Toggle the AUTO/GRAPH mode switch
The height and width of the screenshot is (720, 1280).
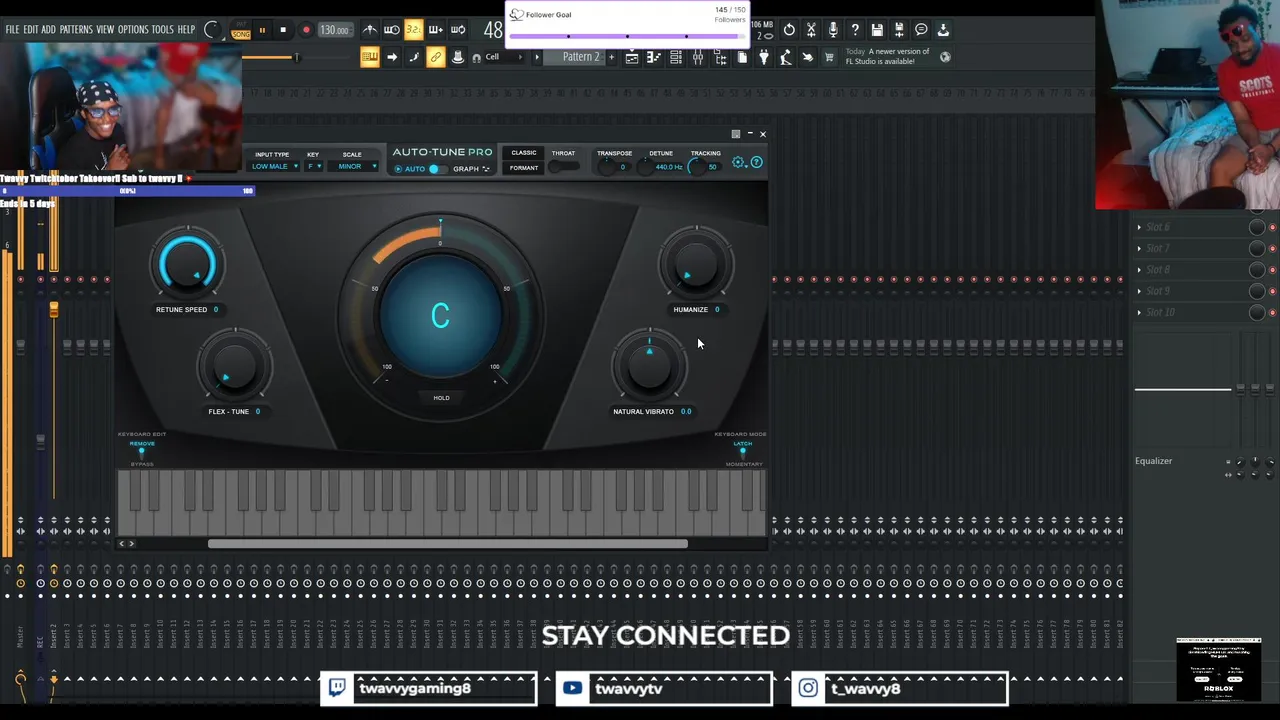pyautogui.click(x=437, y=169)
